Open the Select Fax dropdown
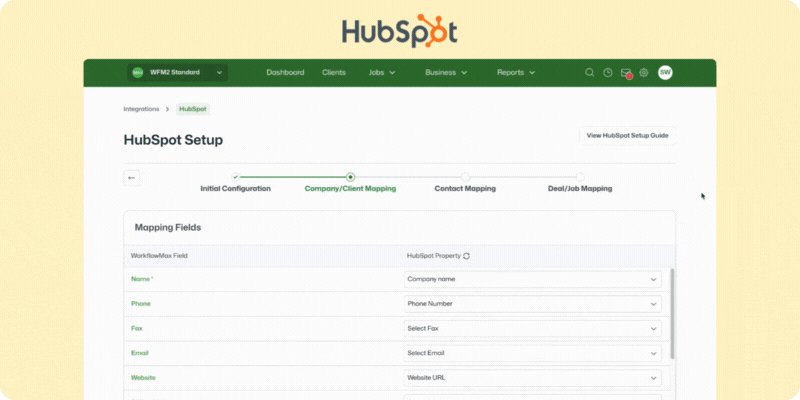The height and width of the screenshot is (400, 800). tap(533, 329)
